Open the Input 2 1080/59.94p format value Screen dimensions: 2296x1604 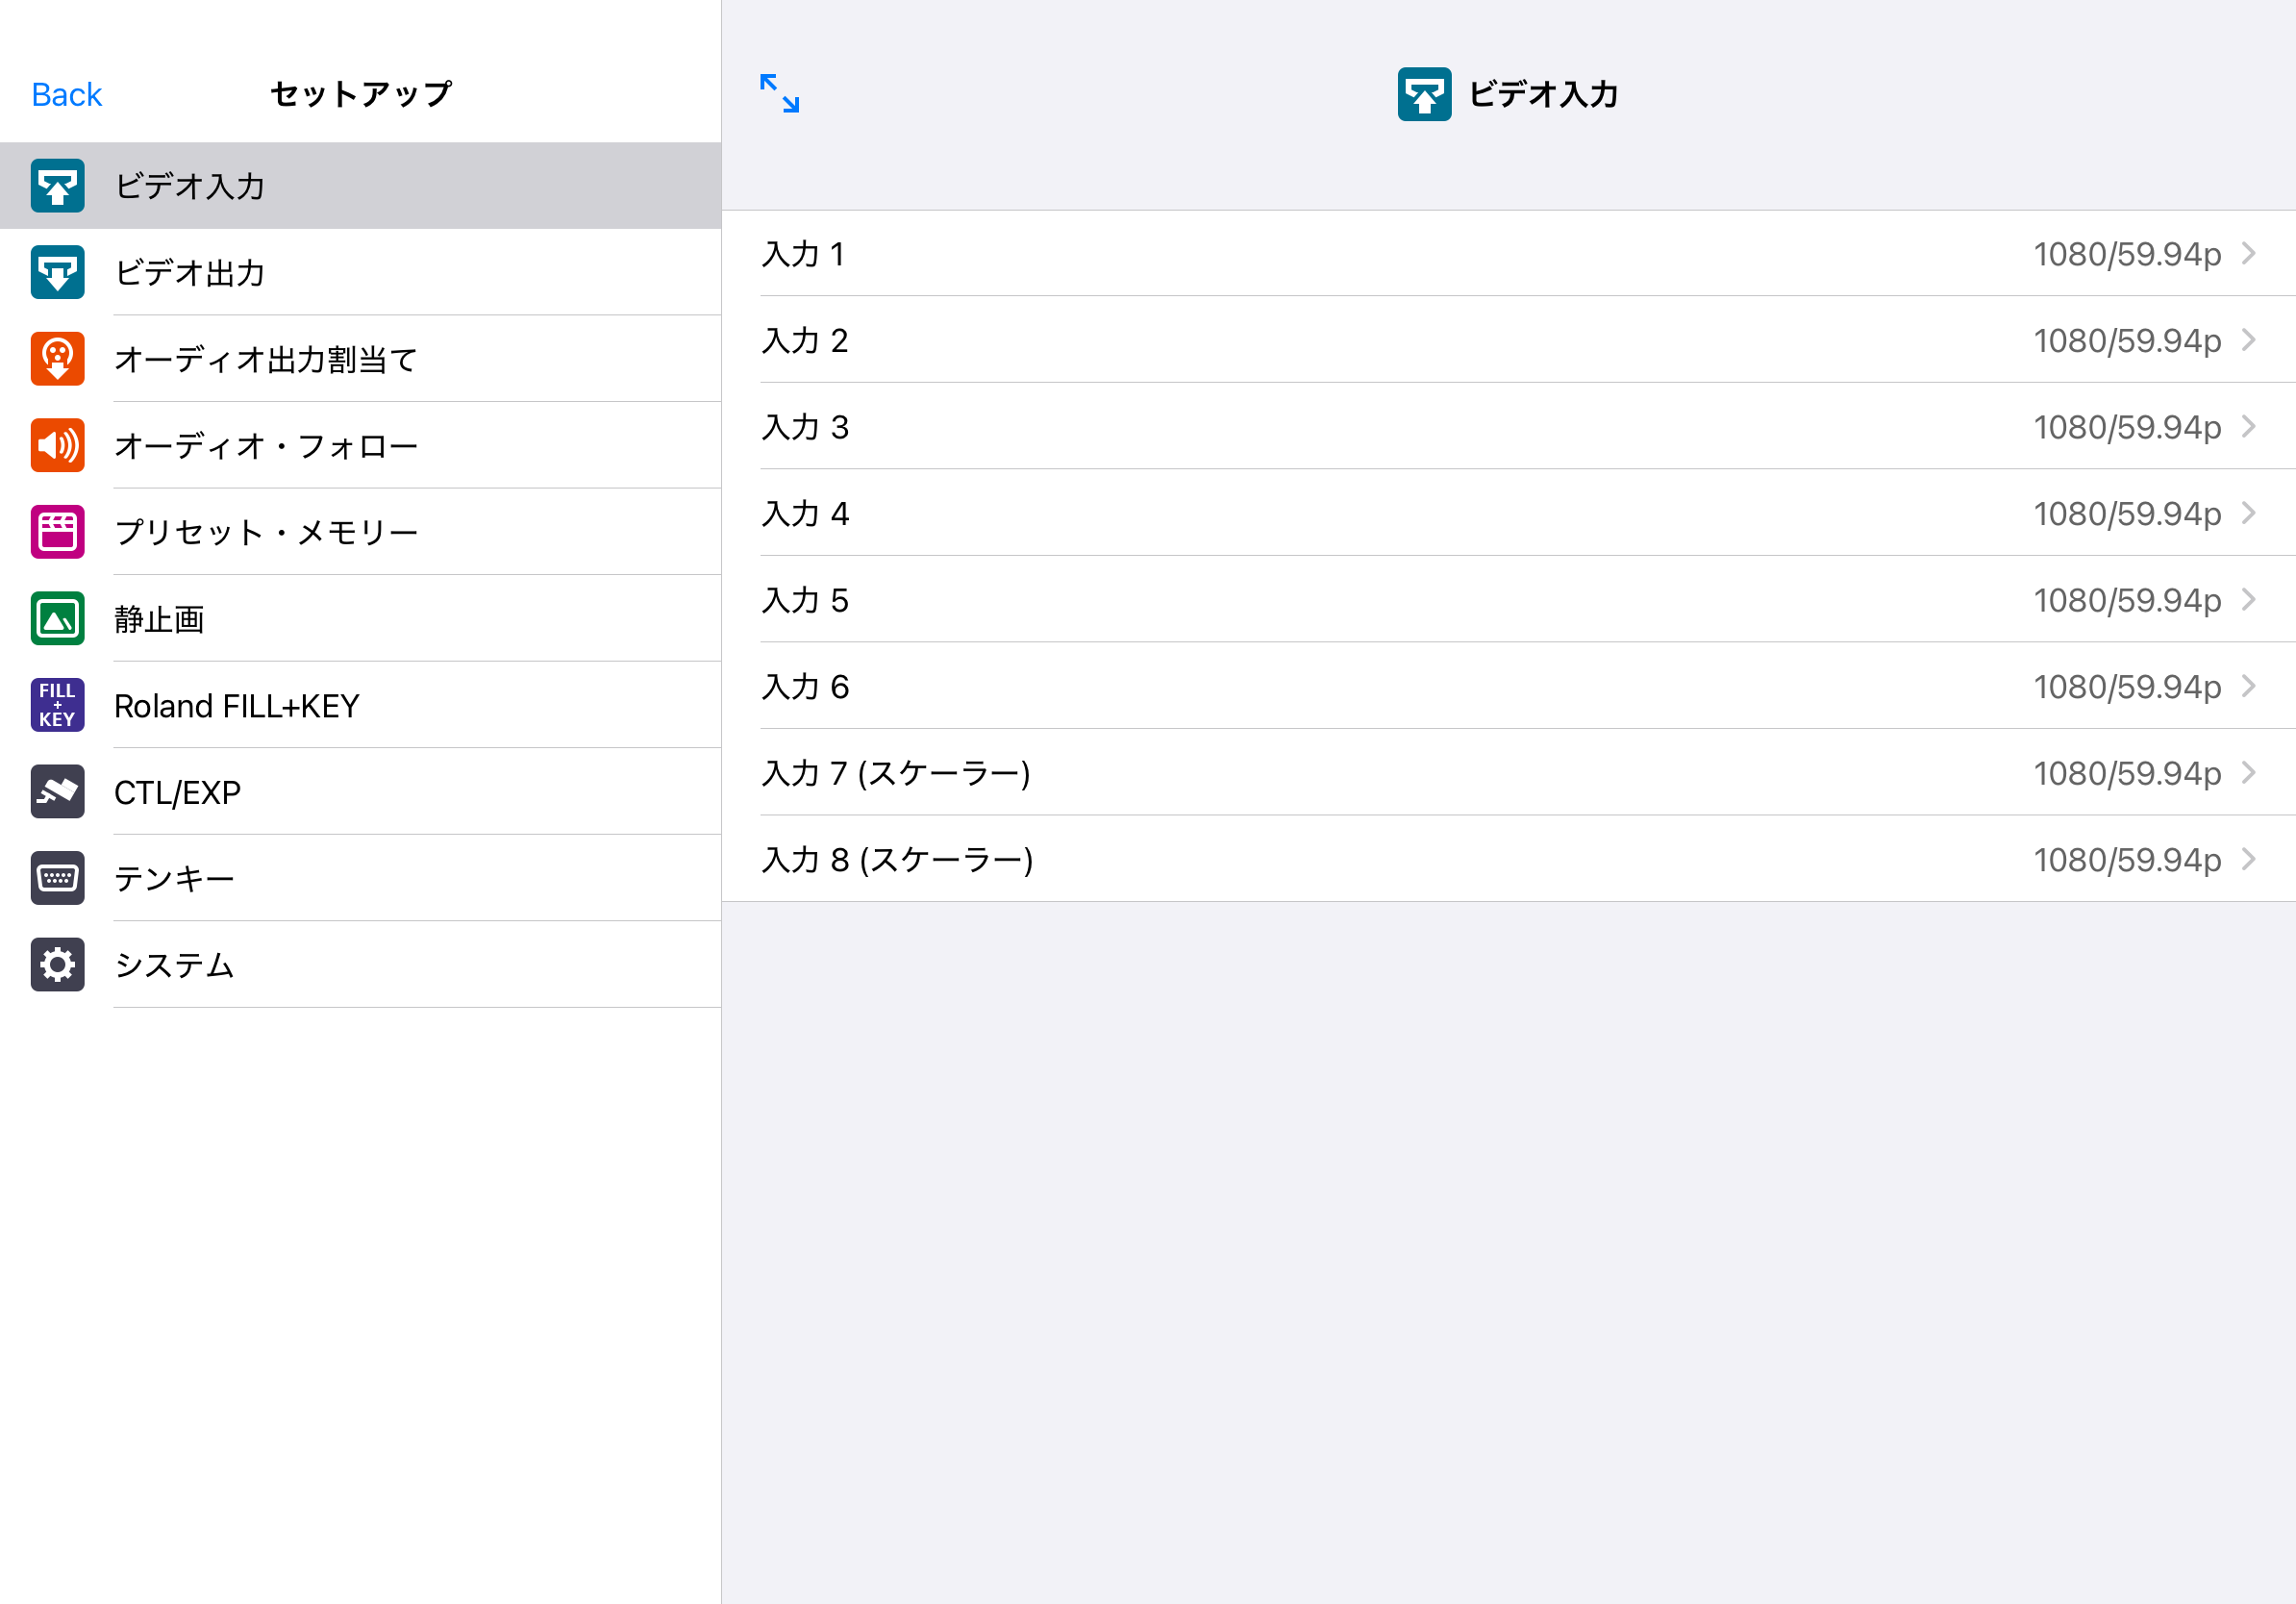click(2126, 341)
